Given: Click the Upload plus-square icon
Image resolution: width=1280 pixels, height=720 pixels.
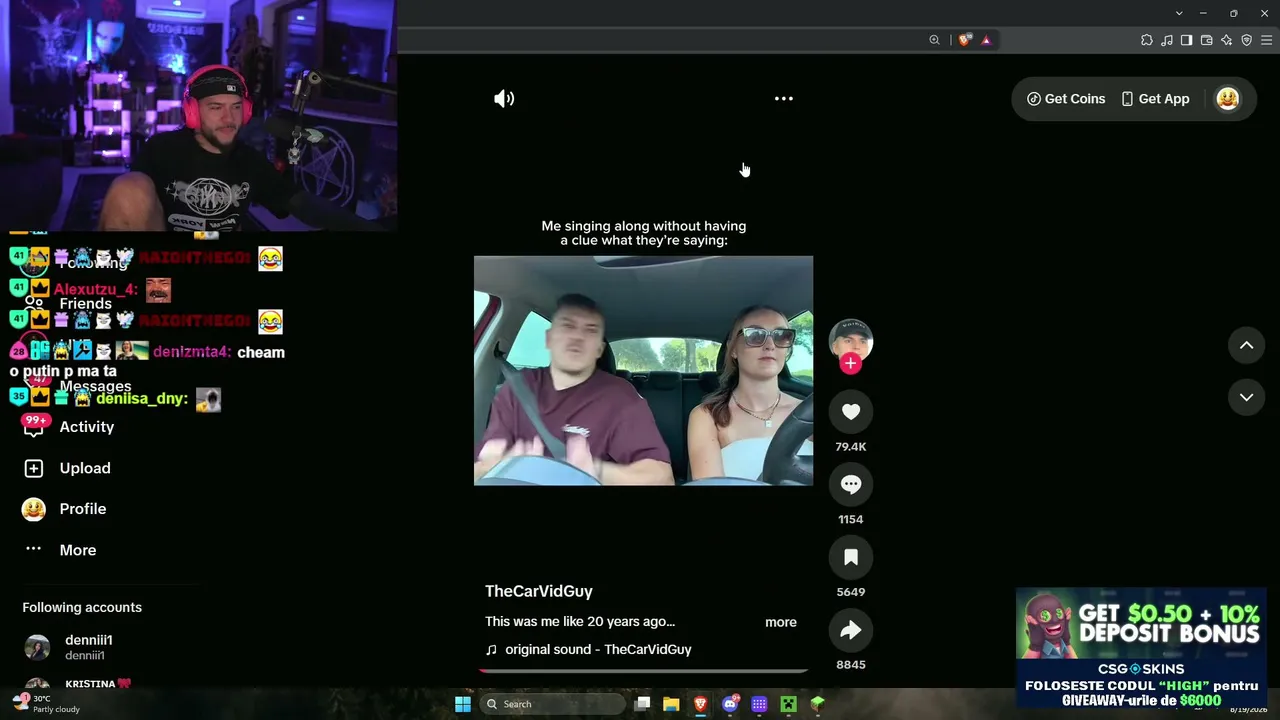Looking at the screenshot, I should click(x=34, y=468).
